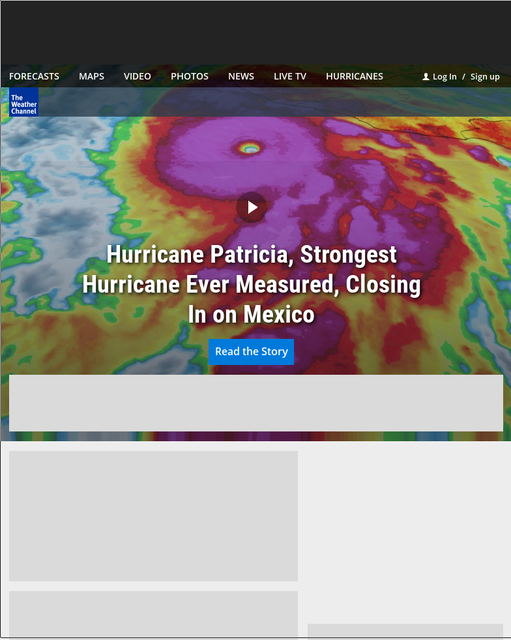
Task: Click The Weather Channel logo
Action: click(x=24, y=102)
